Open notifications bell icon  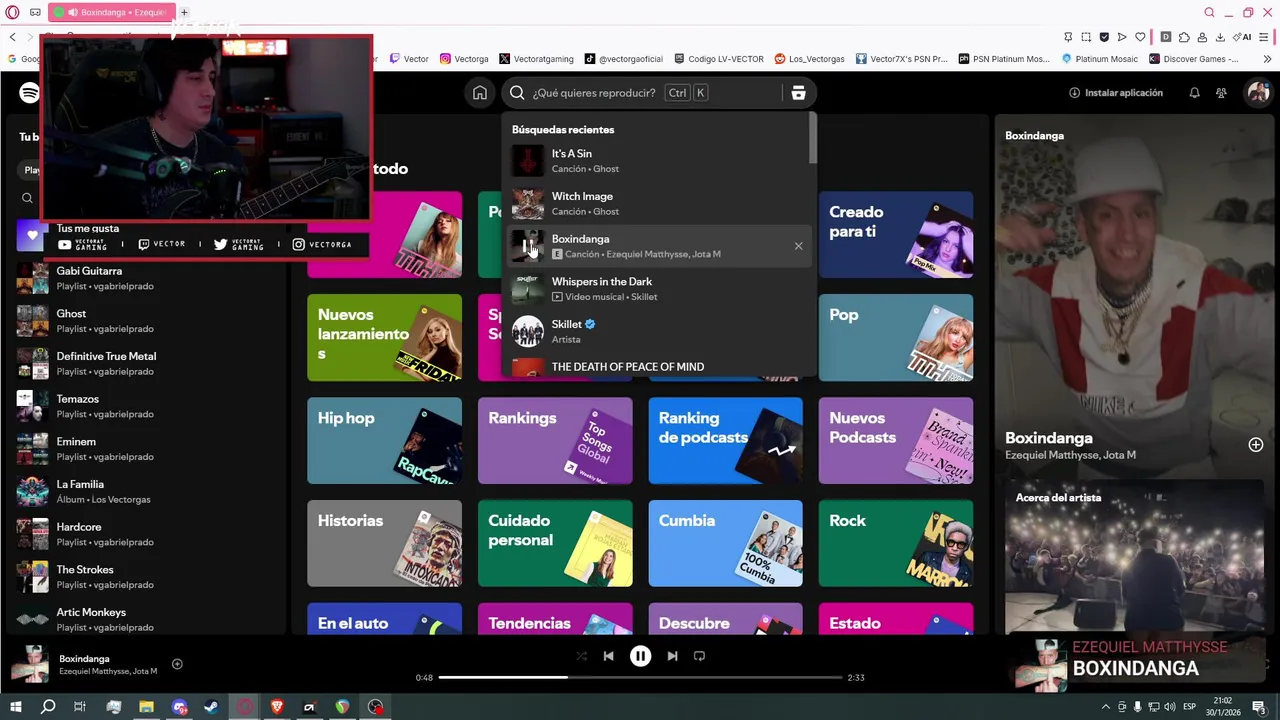[1194, 93]
